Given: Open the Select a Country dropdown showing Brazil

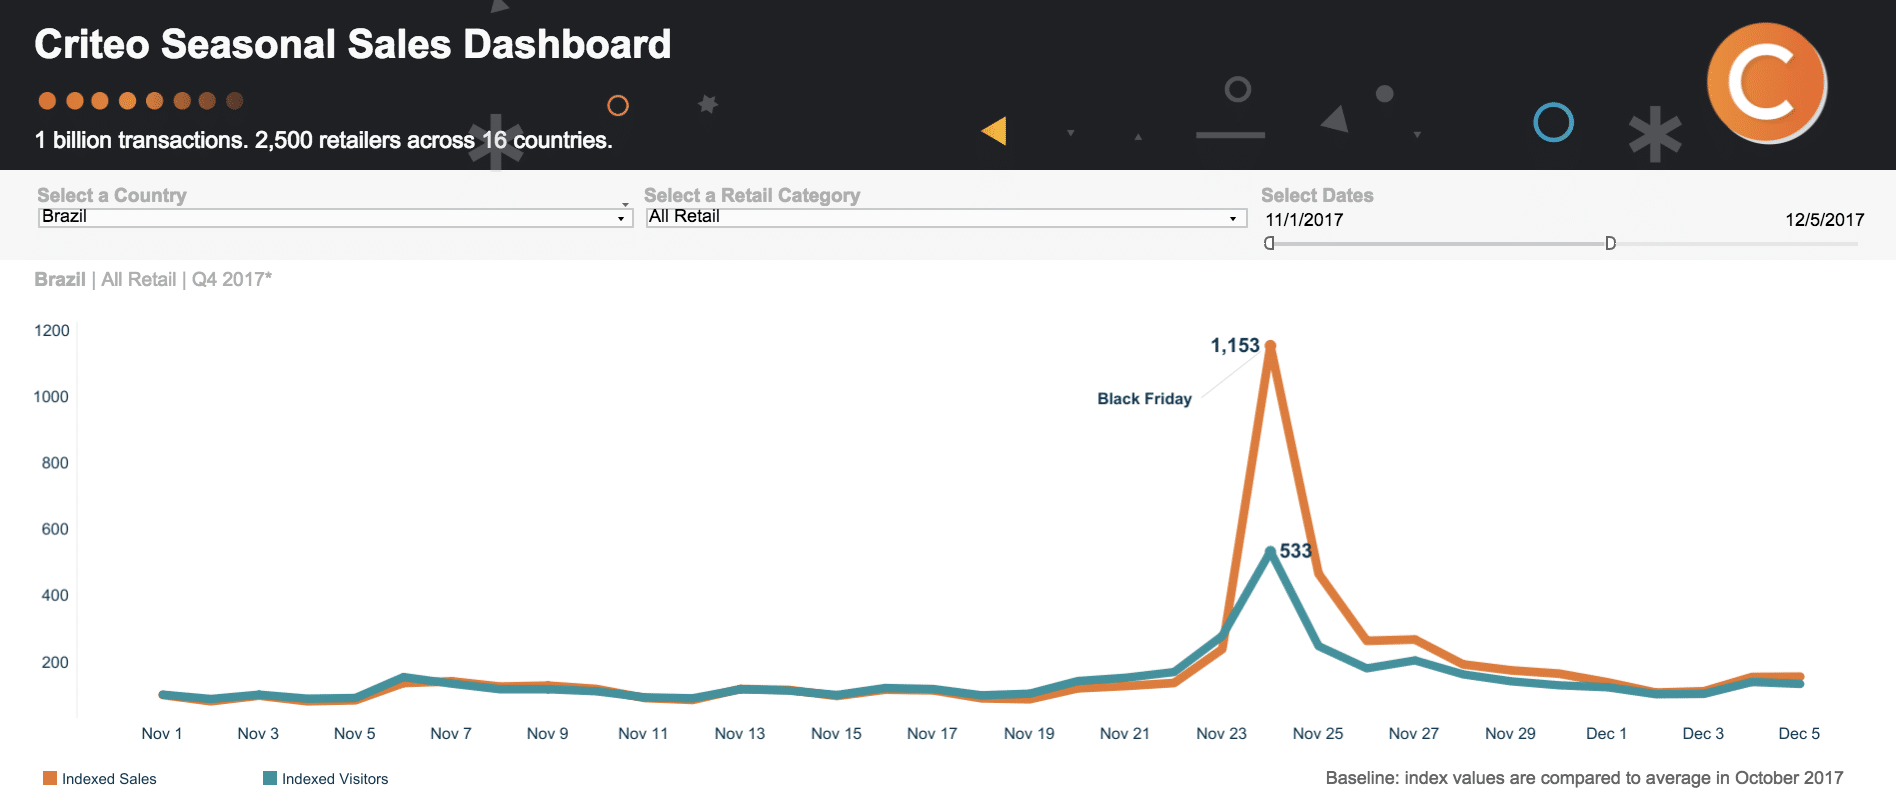Looking at the screenshot, I should (335, 217).
